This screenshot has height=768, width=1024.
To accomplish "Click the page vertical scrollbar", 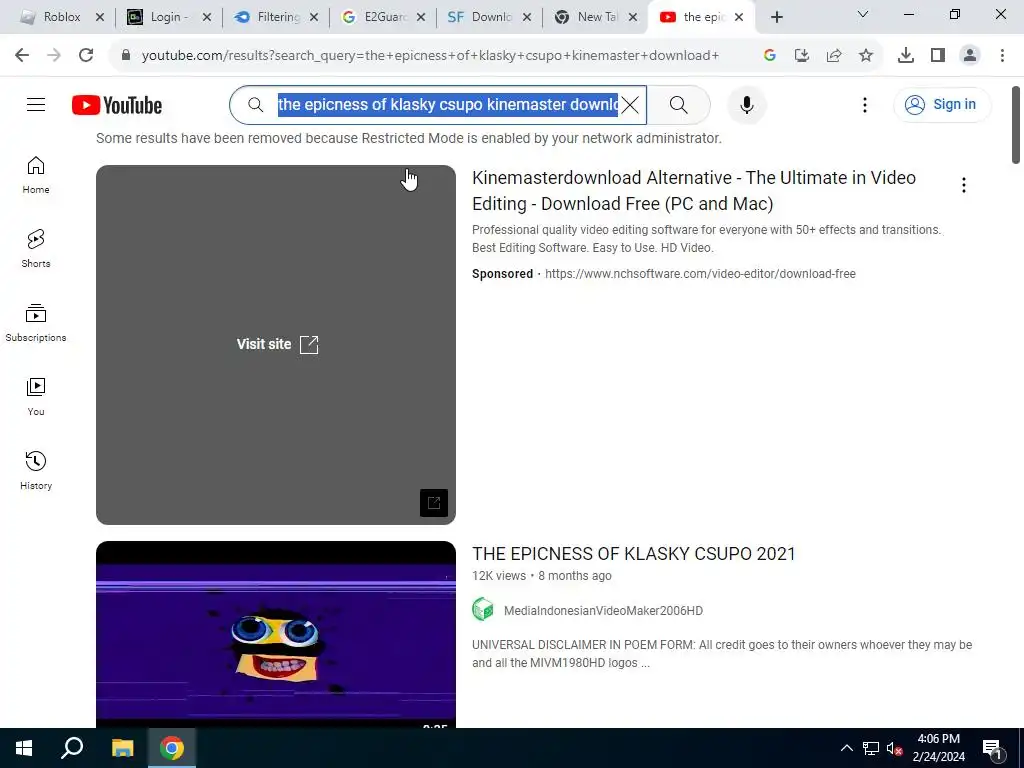I will [1016, 124].
